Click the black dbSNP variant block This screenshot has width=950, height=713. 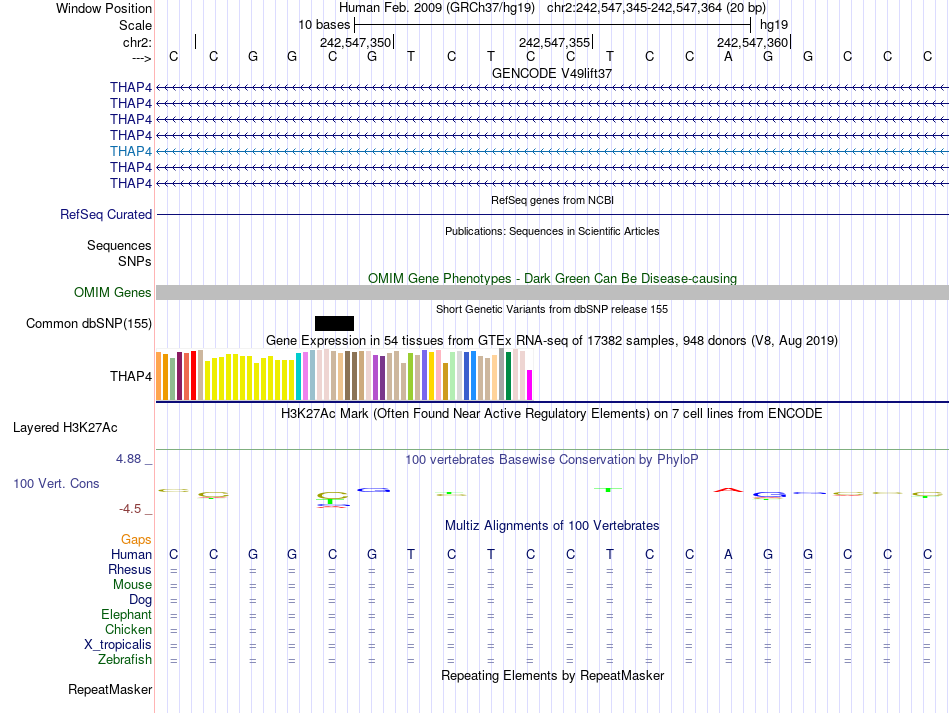pyautogui.click(x=334, y=323)
